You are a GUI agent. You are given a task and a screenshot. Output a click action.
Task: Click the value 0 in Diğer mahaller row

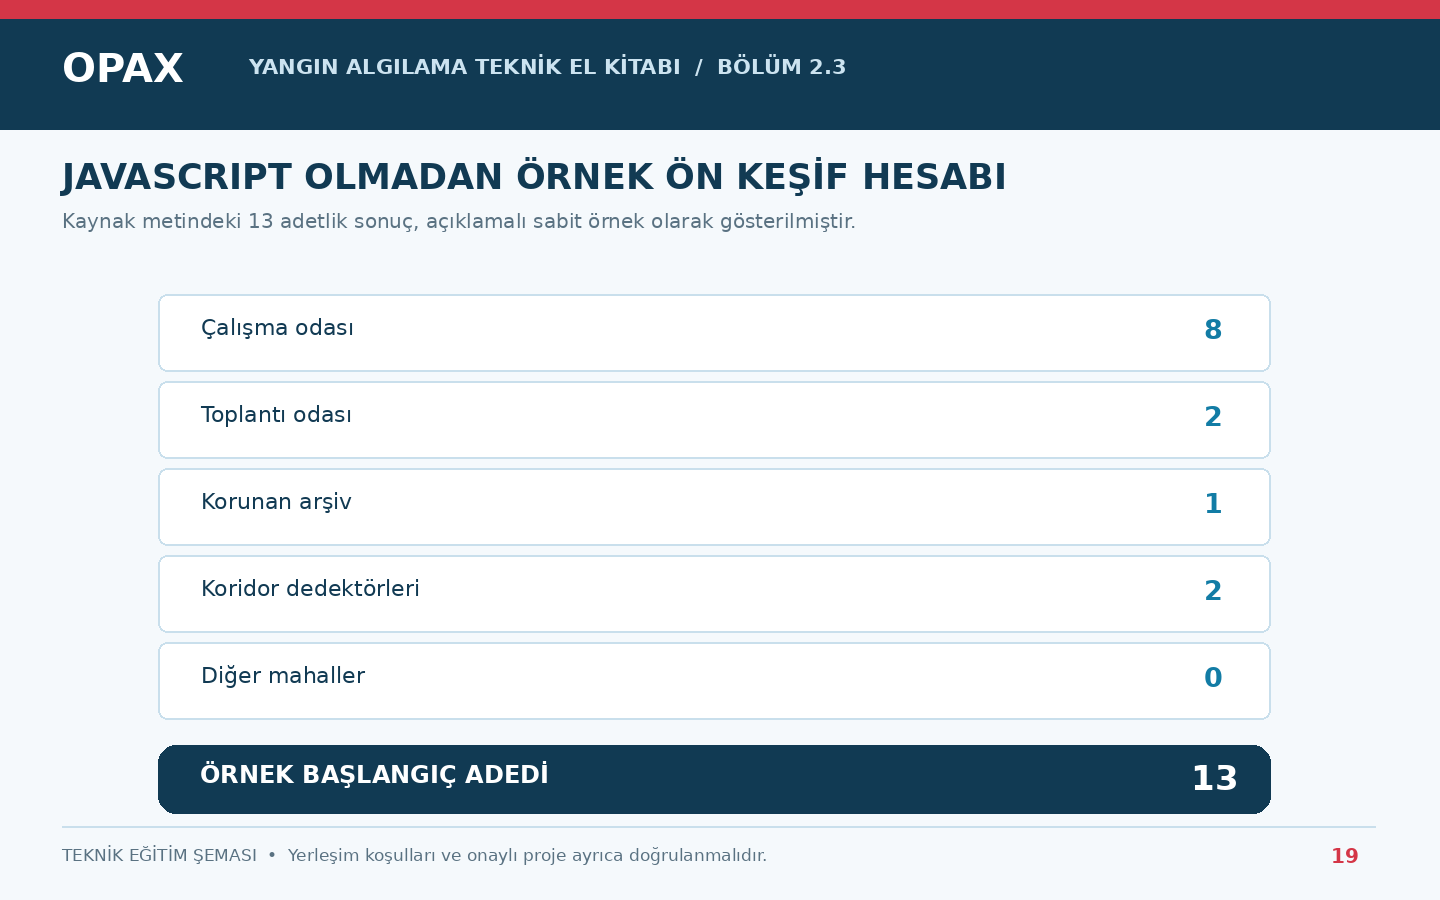pyautogui.click(x=1213, y=678)
